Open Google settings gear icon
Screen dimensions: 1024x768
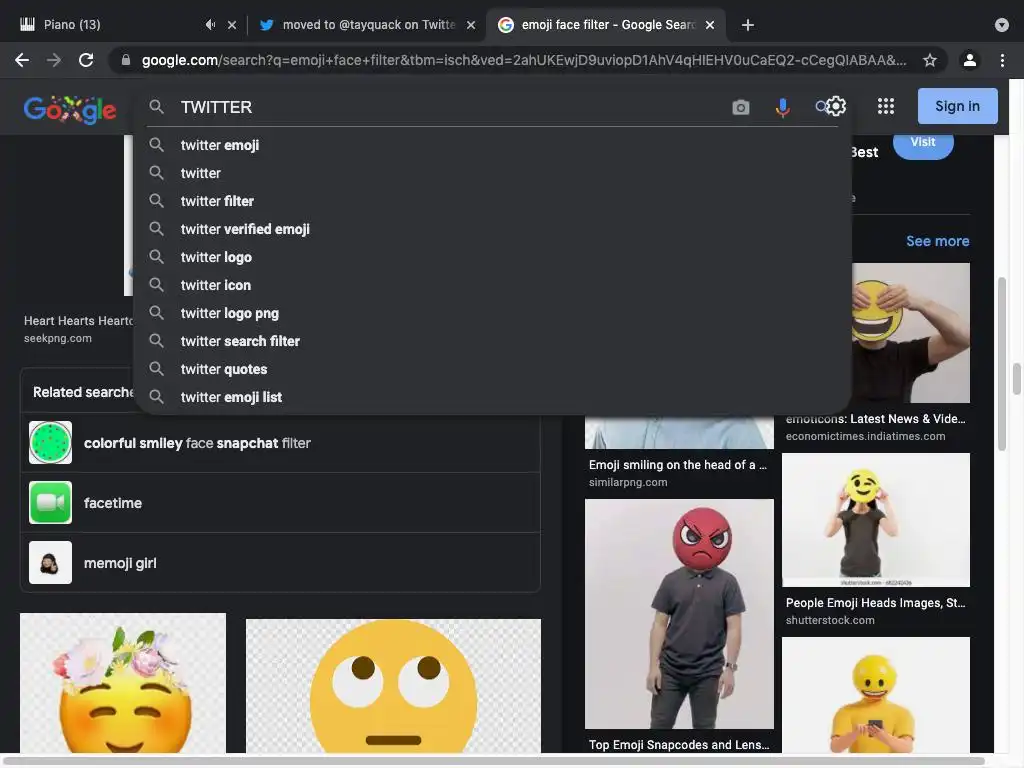(836, 106)
